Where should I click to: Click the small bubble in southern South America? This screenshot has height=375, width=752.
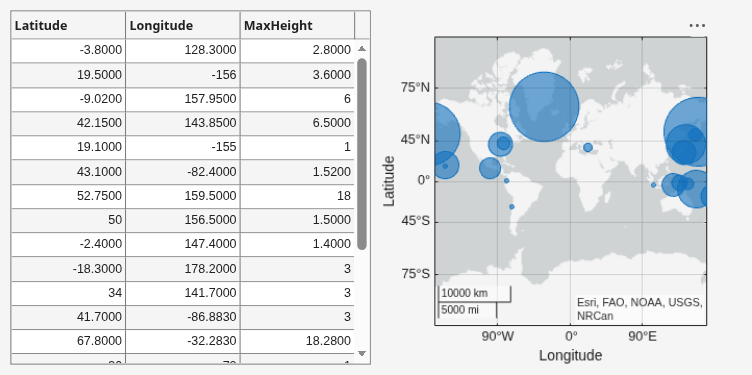(512, 207)
